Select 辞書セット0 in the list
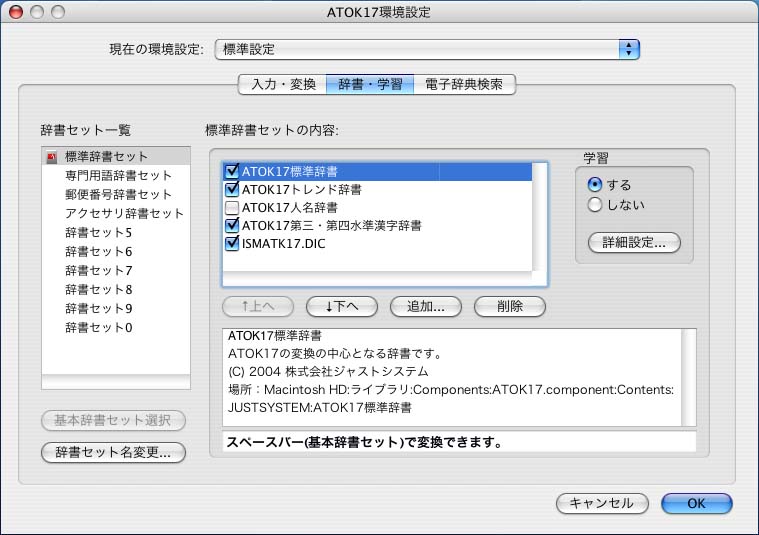Image resolution: width=759 pixels, height=535 pixels. point(116,328)
